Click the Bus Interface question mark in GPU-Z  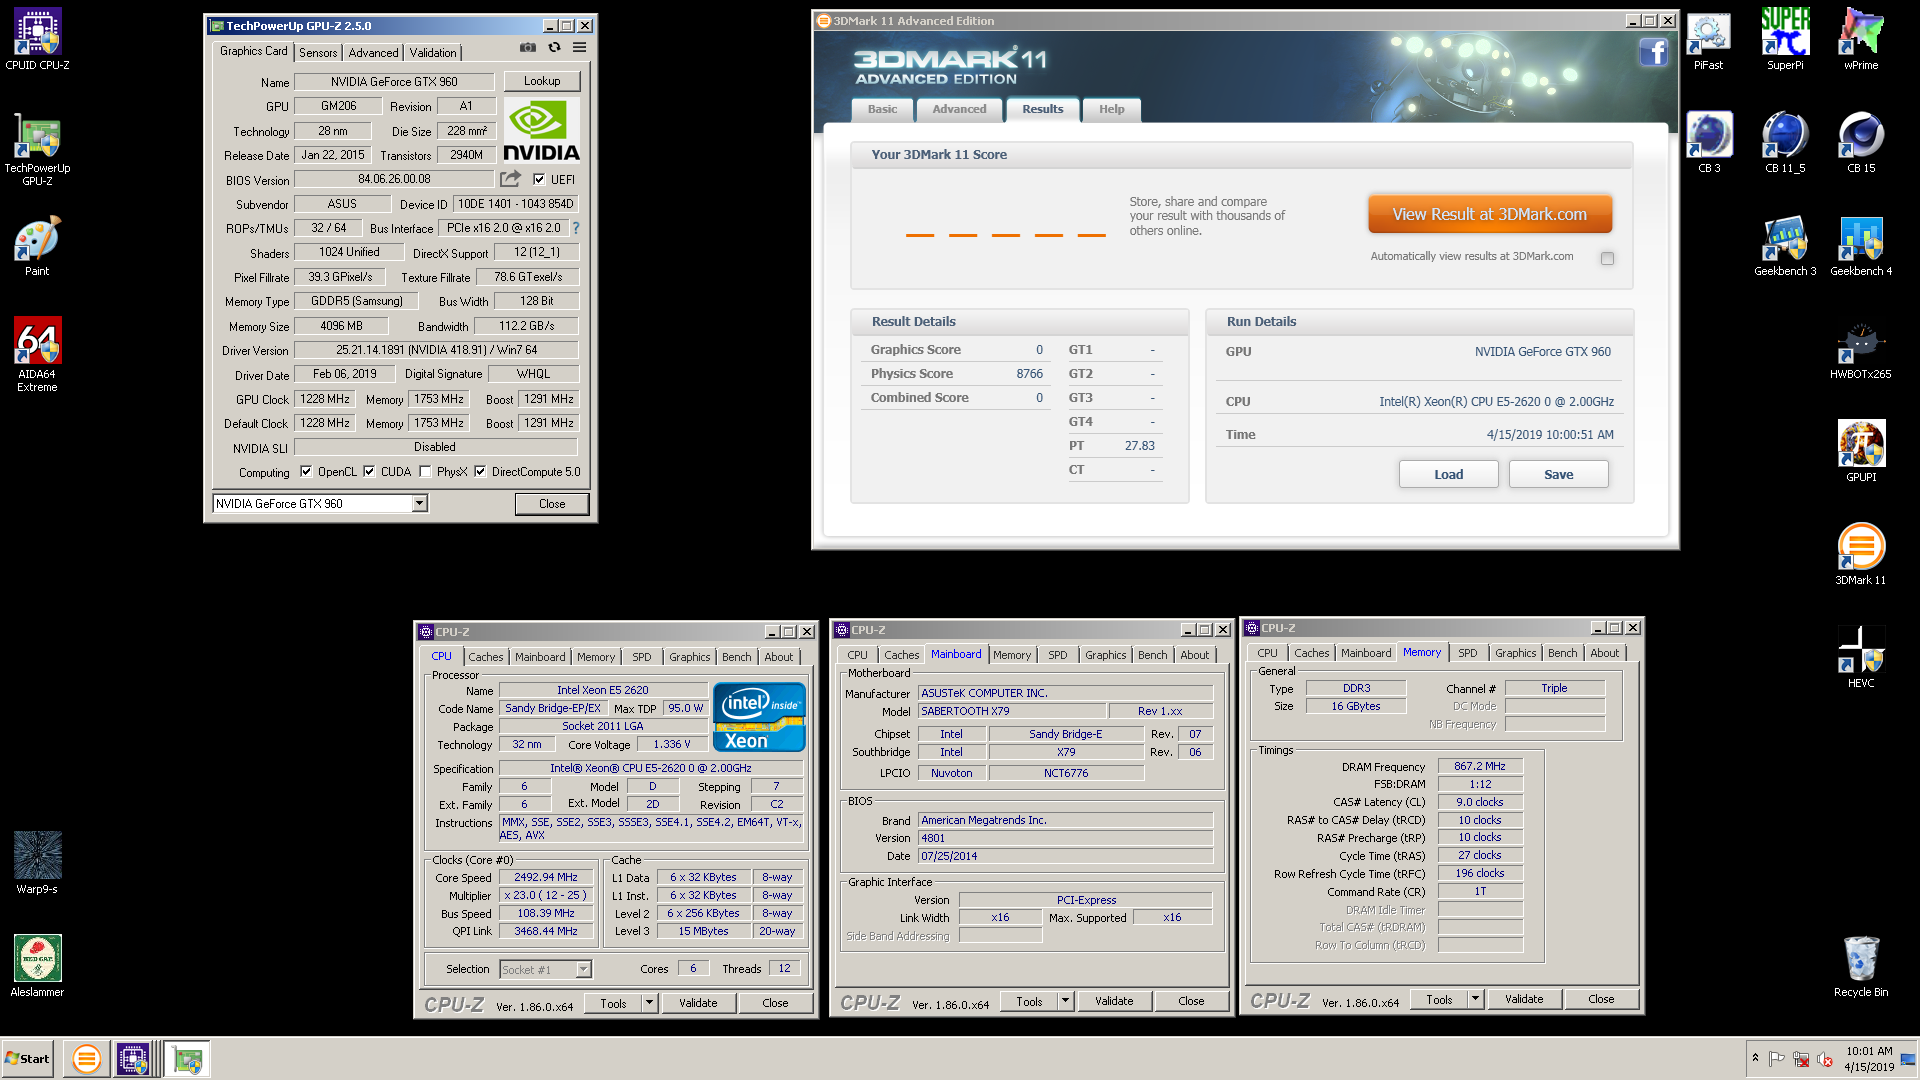(x=576, y=228)
